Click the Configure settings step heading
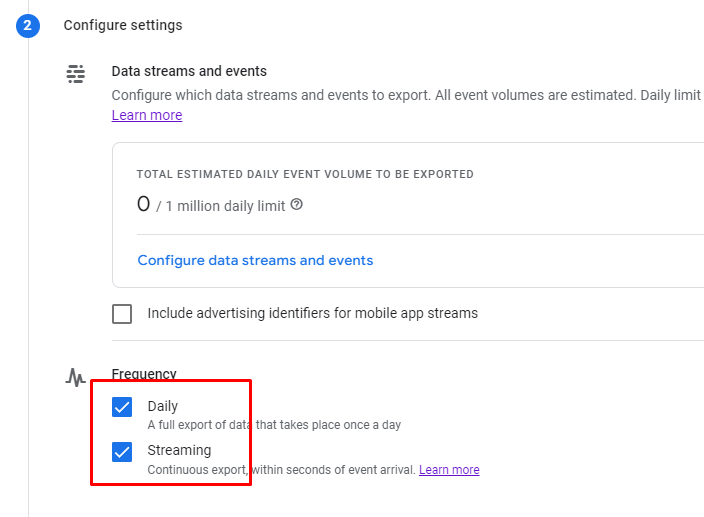704x517 pixels. [123, 25]
